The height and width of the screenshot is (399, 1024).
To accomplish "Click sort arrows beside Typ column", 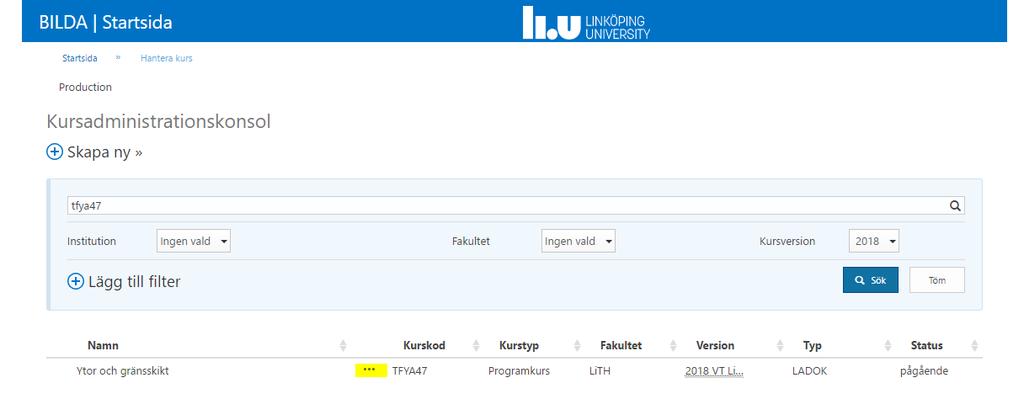I will [888, 345].
